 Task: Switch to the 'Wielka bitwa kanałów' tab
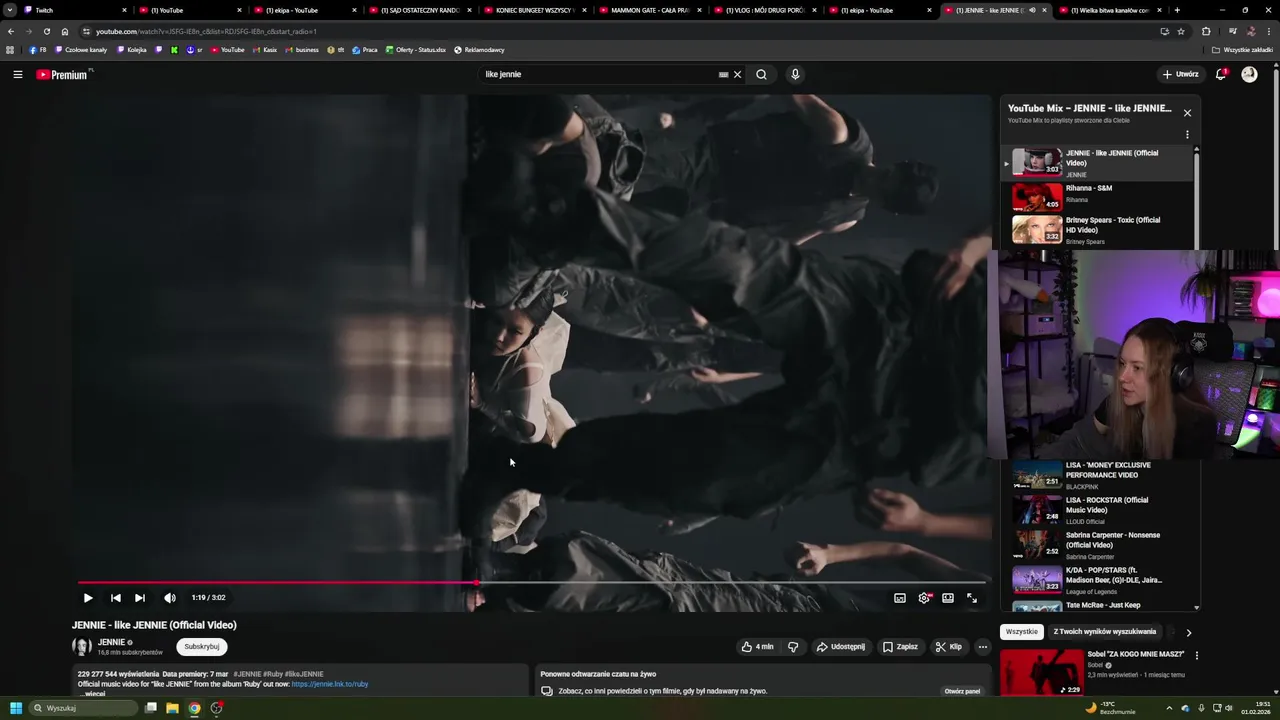click(1108, 10)
